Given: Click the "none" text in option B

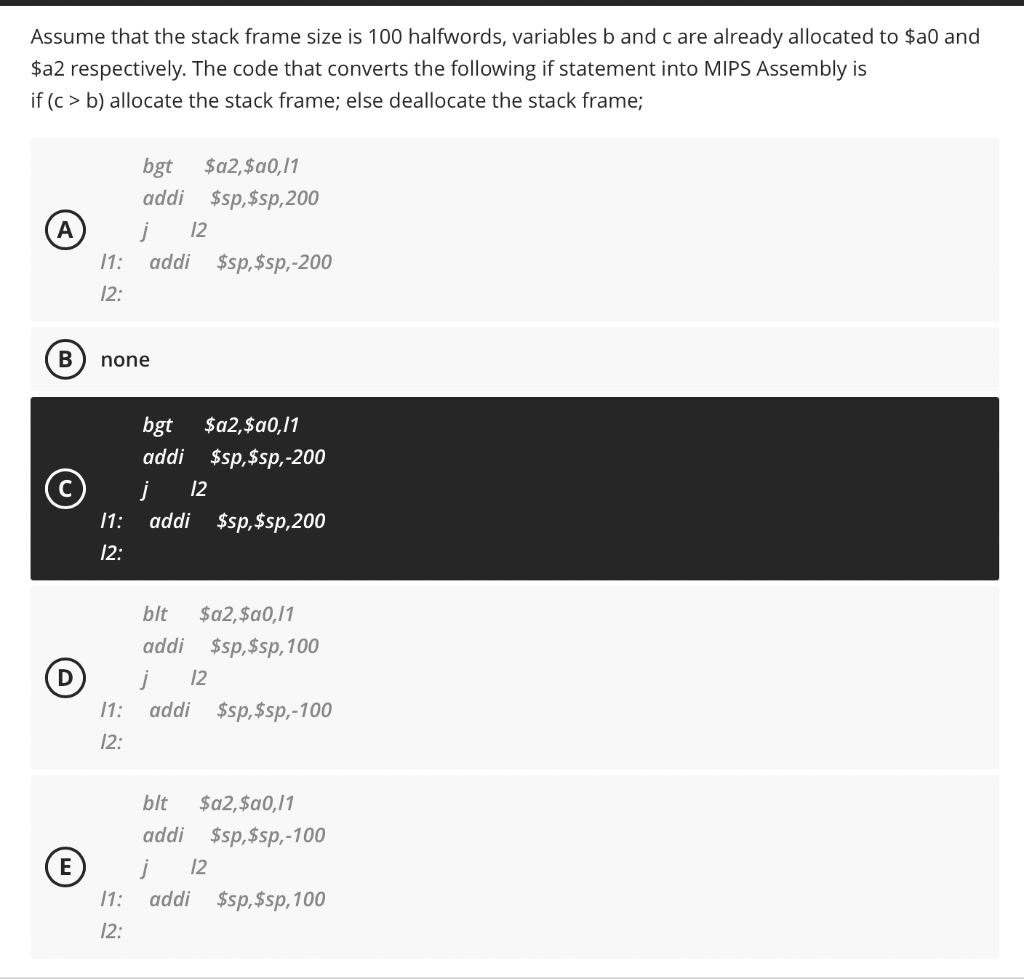Looking at the screenshot, I should click(x=124, y=359).
